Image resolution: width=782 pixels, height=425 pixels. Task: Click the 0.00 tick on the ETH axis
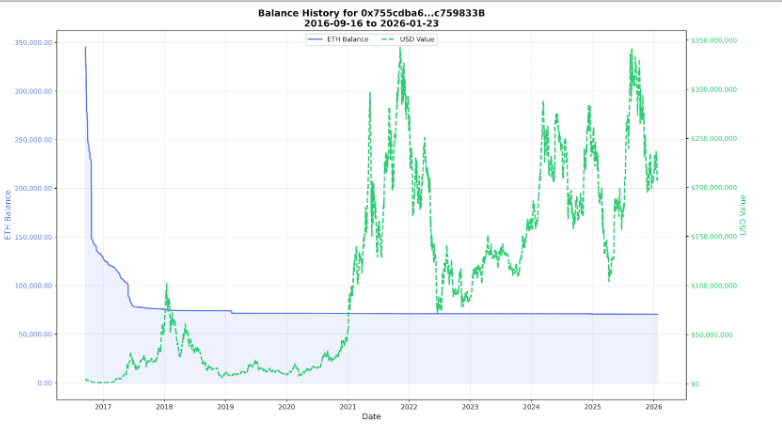pyautogui.click(x=44, y=383)
